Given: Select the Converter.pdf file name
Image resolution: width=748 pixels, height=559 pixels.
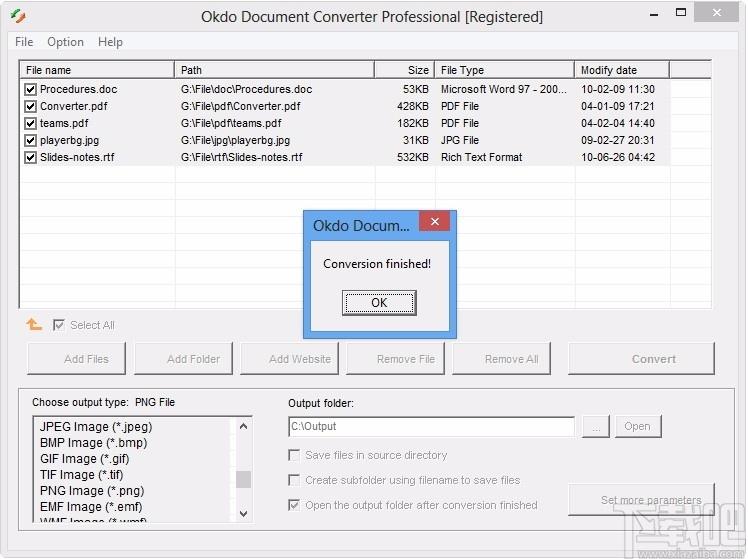Looking at the screenshot, I should coord(73,106).
